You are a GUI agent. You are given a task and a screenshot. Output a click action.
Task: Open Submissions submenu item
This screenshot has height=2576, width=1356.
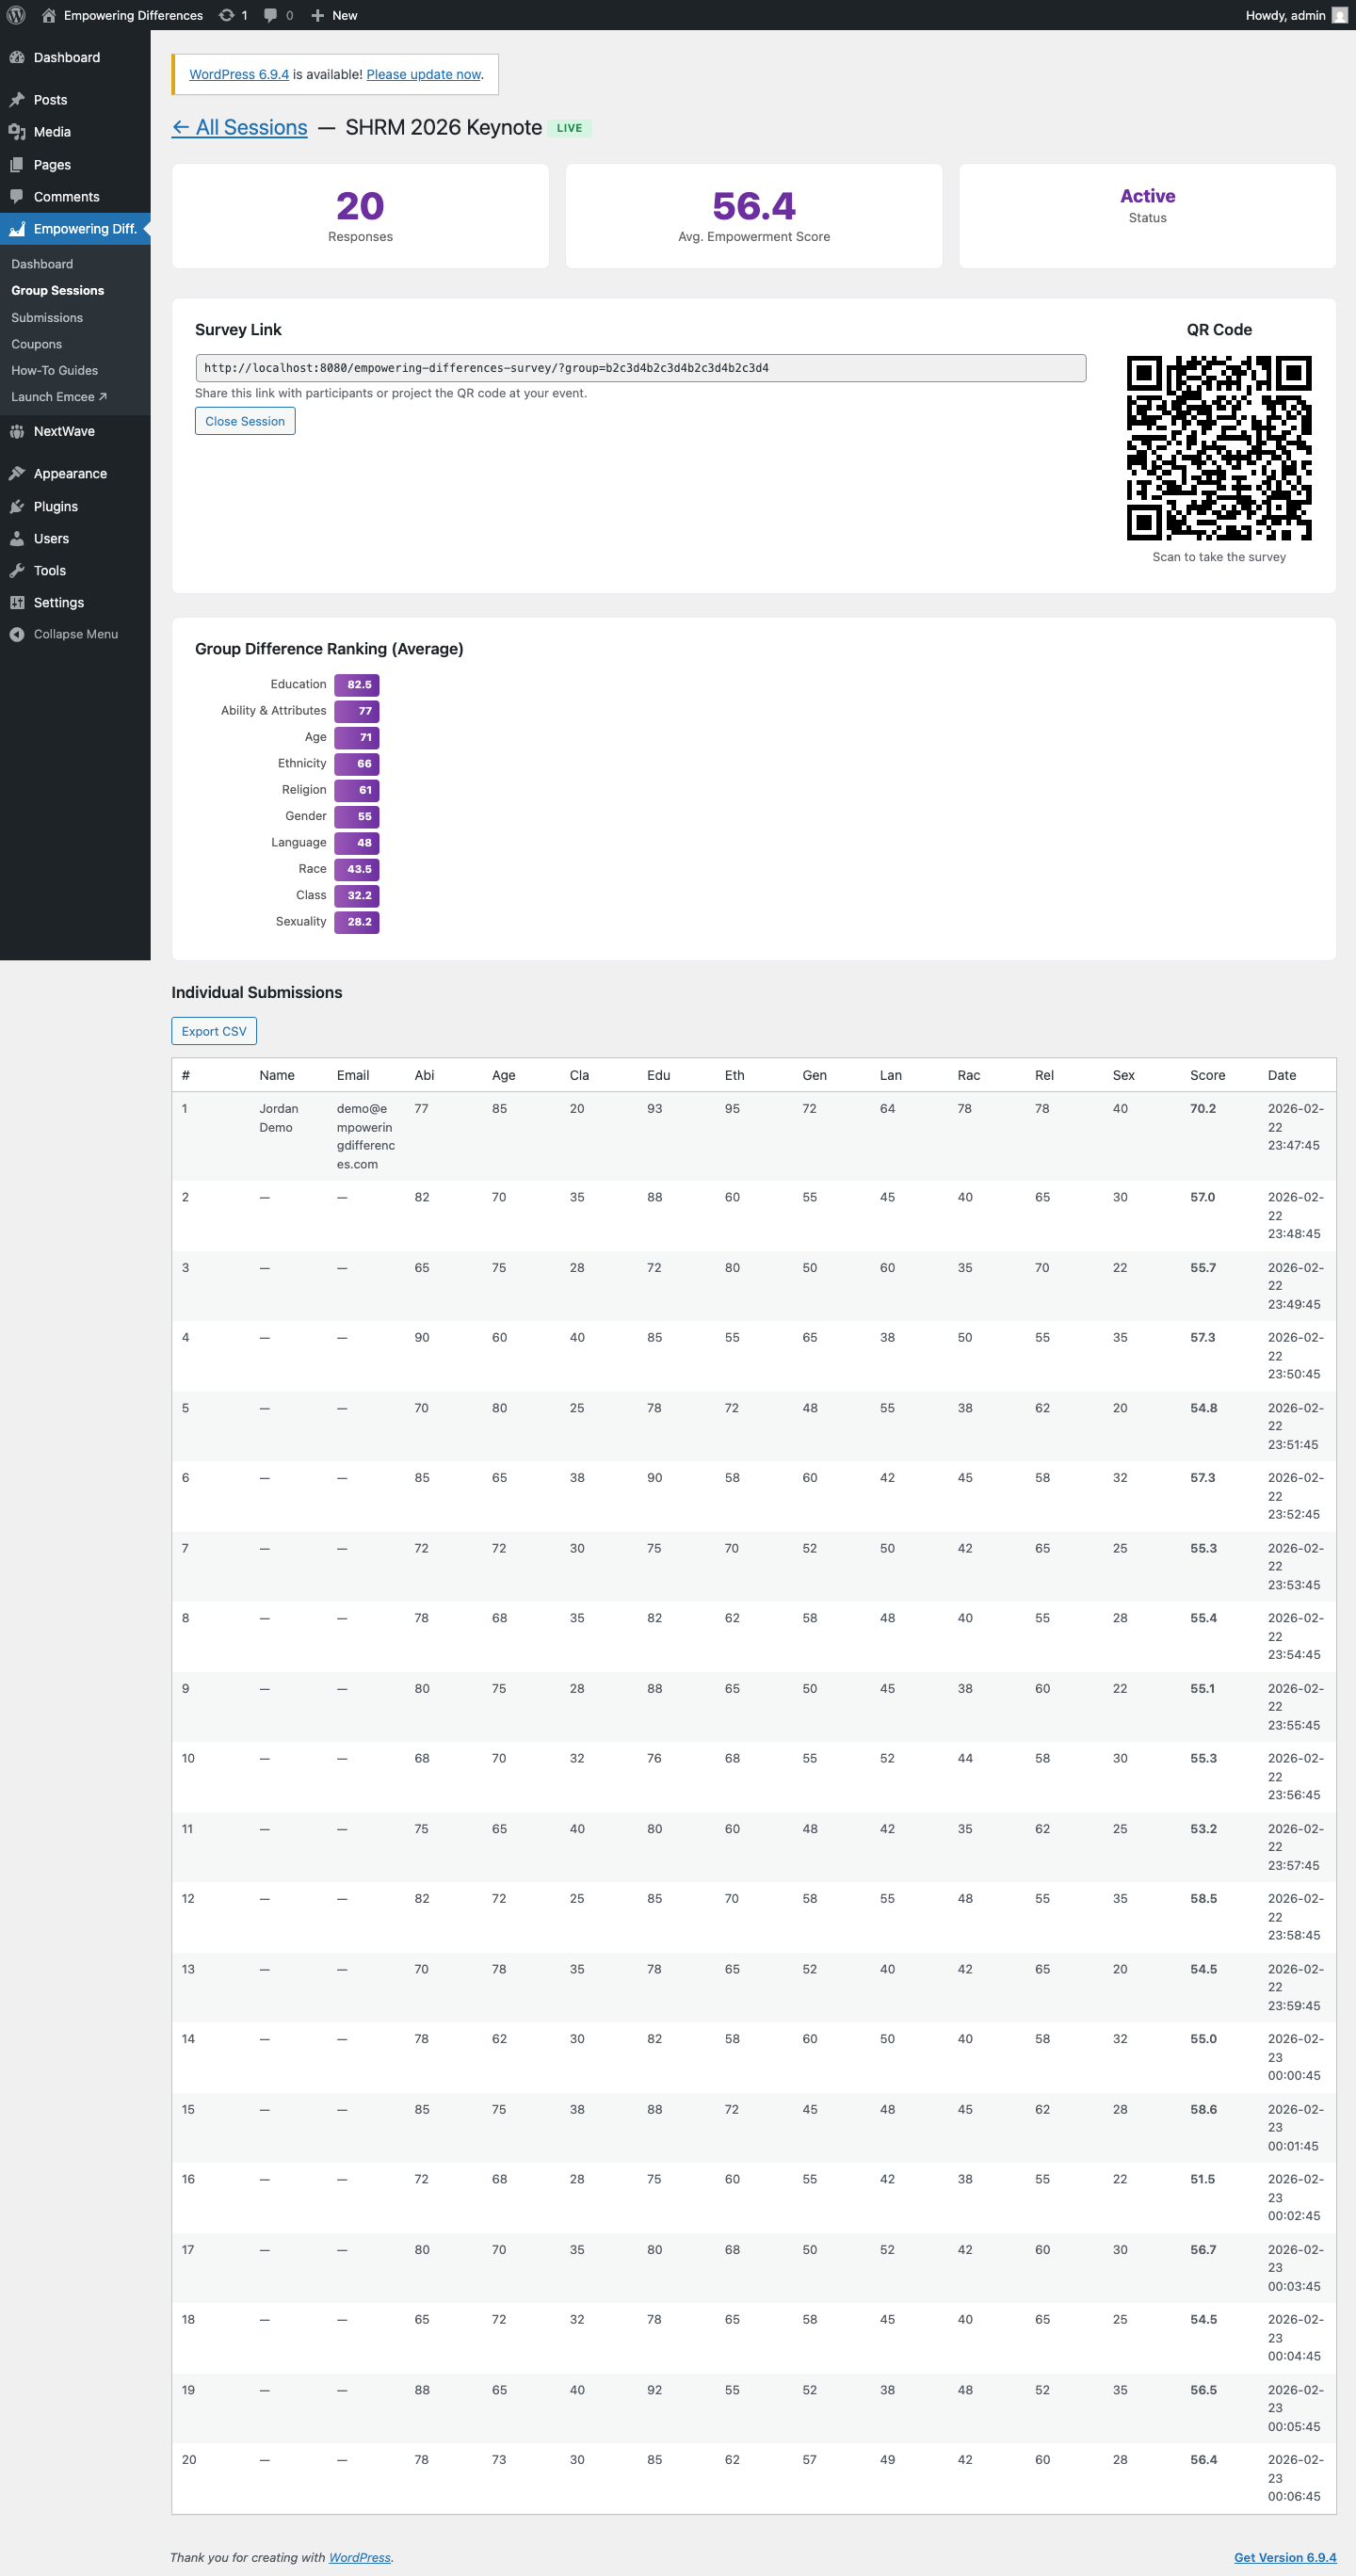click(x=47, y=318)
